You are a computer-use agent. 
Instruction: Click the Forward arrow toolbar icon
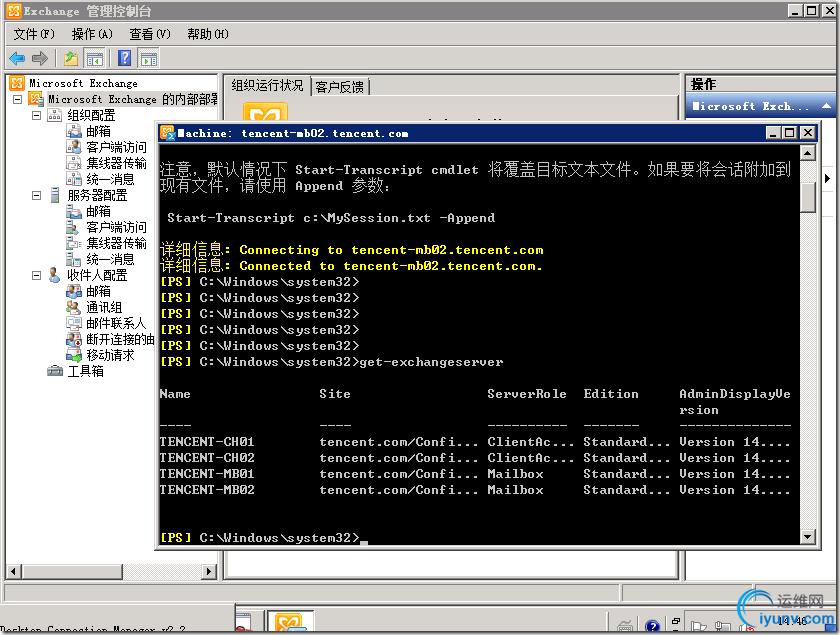point(40,58)
